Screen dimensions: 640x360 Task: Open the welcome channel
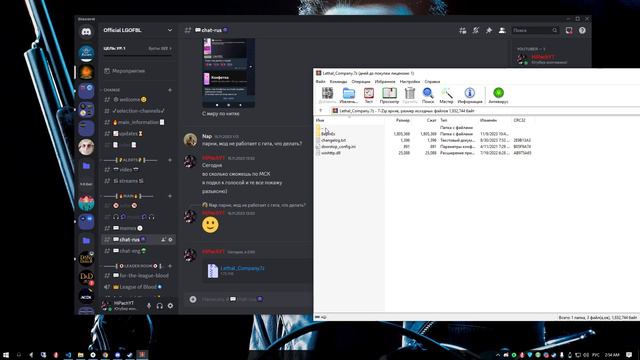(x=138, y=100)
